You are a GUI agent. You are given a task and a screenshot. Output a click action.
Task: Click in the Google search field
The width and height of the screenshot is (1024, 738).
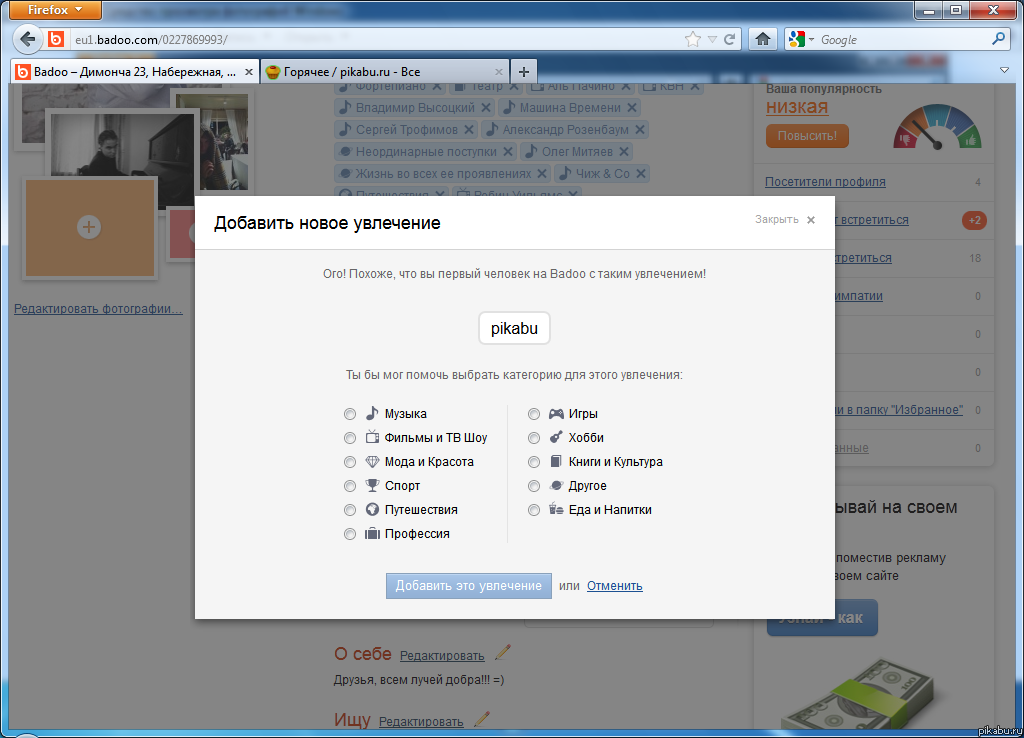click(901, 40)
